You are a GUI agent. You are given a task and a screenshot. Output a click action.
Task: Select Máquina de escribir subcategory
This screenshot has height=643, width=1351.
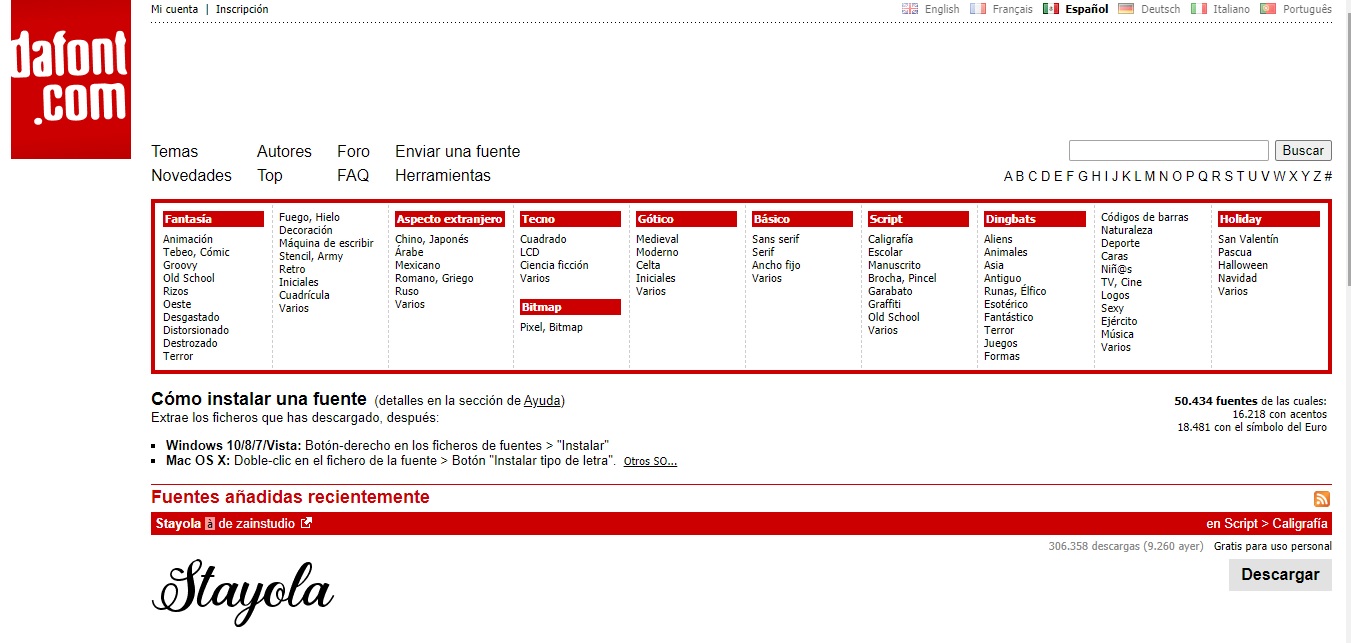326,243
